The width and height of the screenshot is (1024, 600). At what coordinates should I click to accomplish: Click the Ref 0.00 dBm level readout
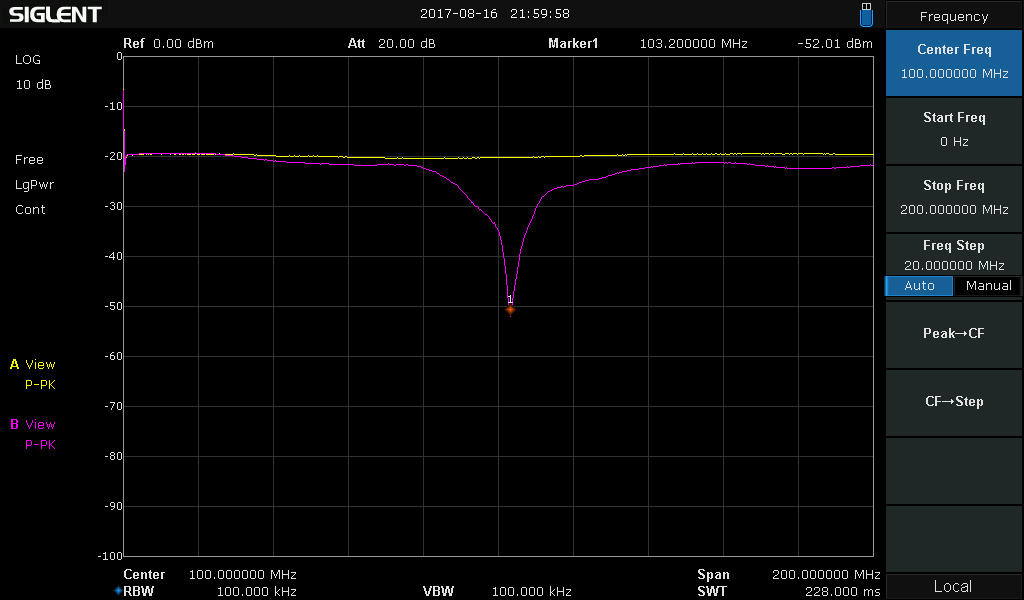(168, 44)
